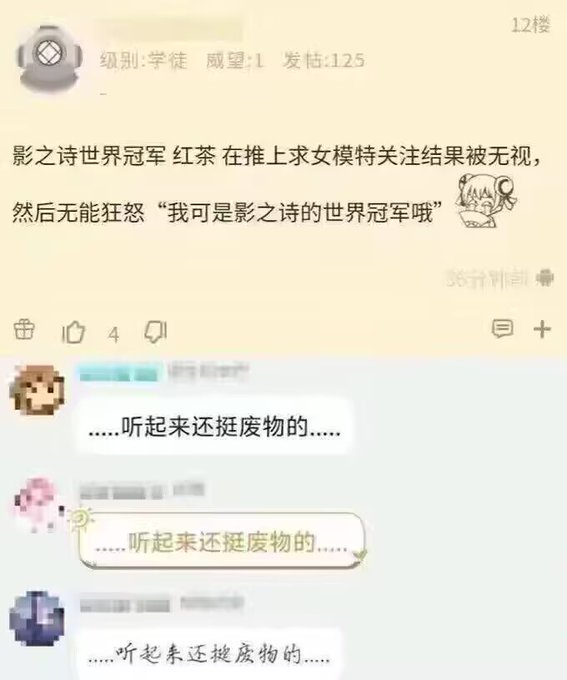Click the blurred poster username
Image resolution: width=567 pixels, height=680 pixels.
[170, 29]
